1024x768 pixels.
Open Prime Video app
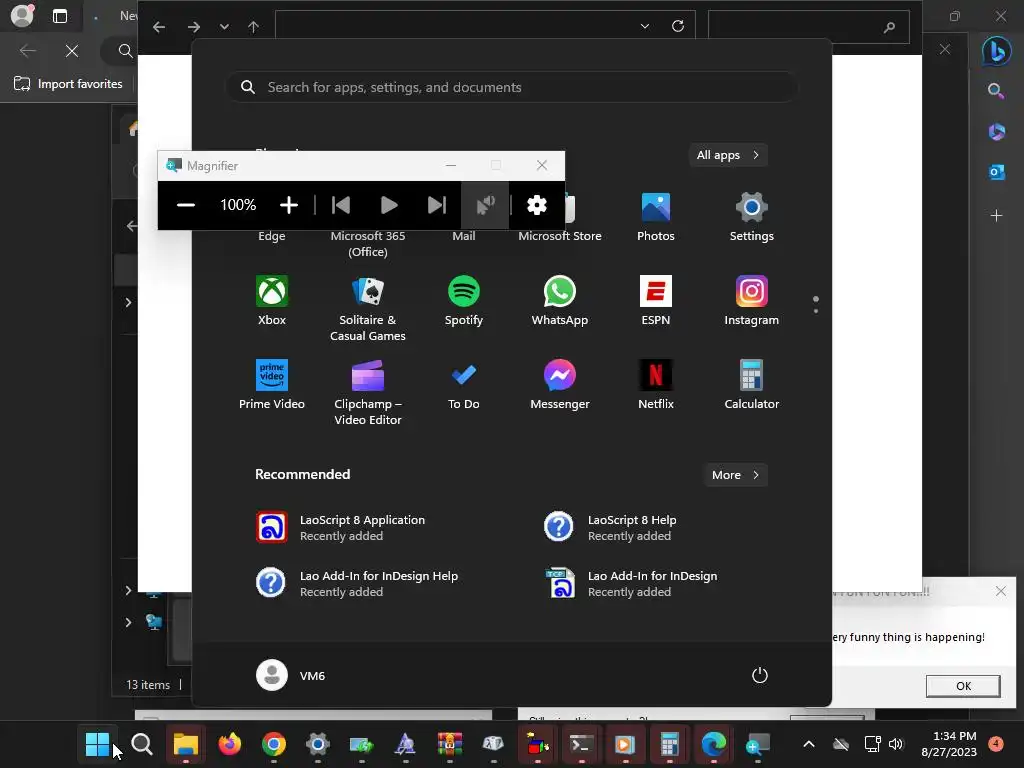tap(272, 385)
